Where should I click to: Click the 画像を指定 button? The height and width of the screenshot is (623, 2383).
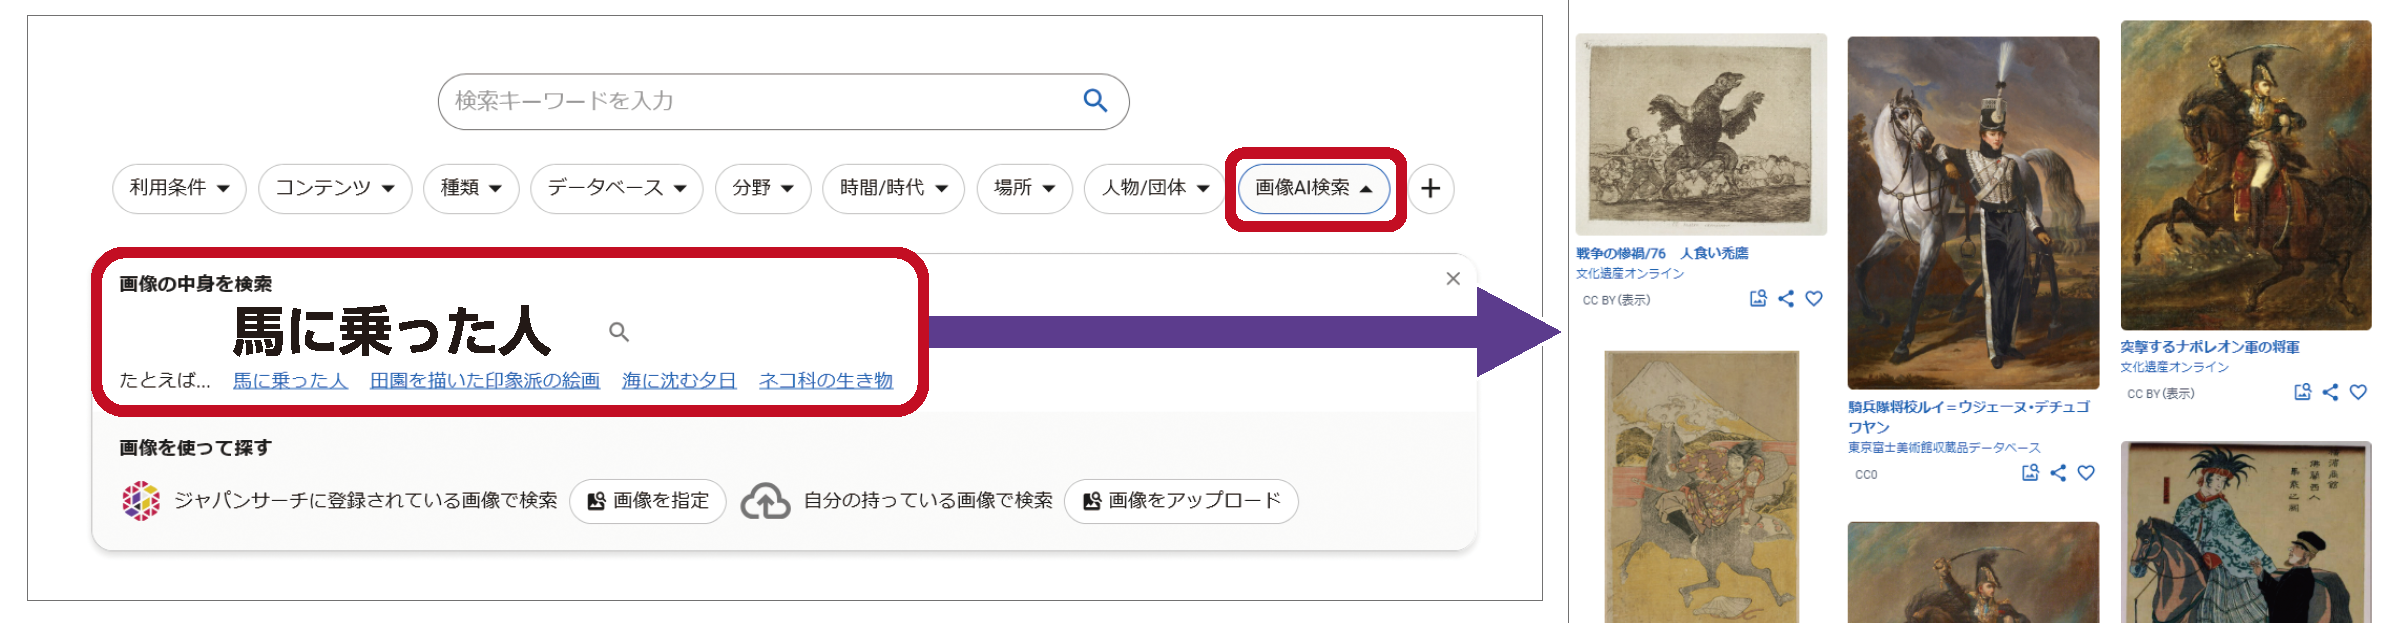[648, 501]
